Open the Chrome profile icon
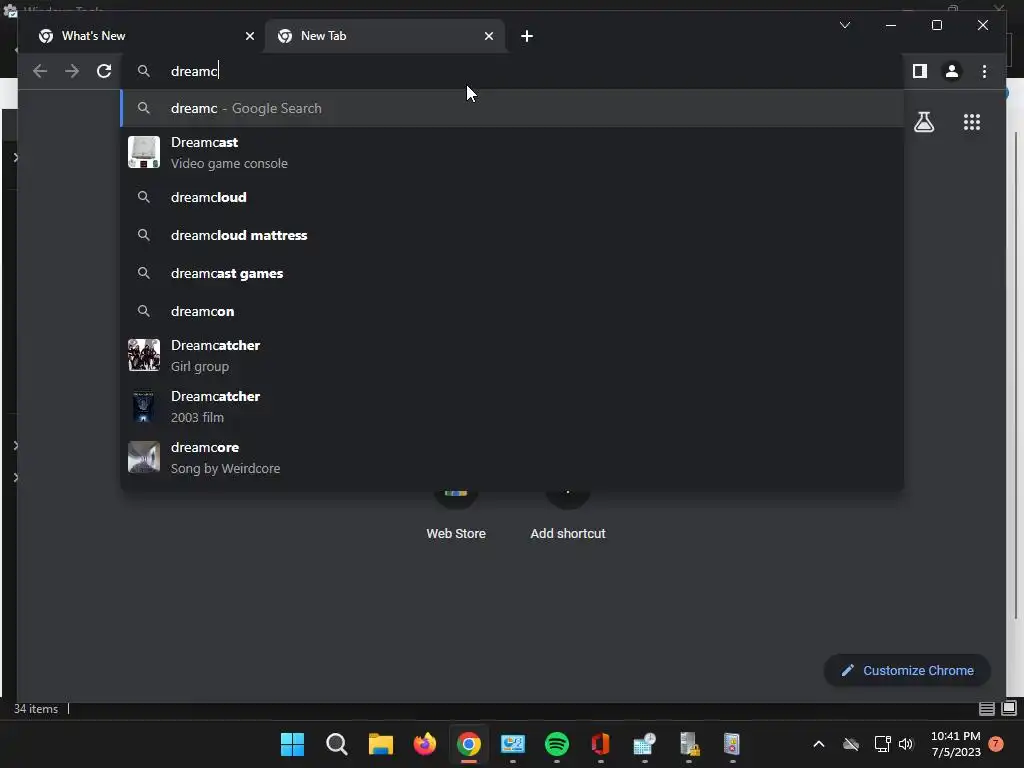 tap(952, 71)
